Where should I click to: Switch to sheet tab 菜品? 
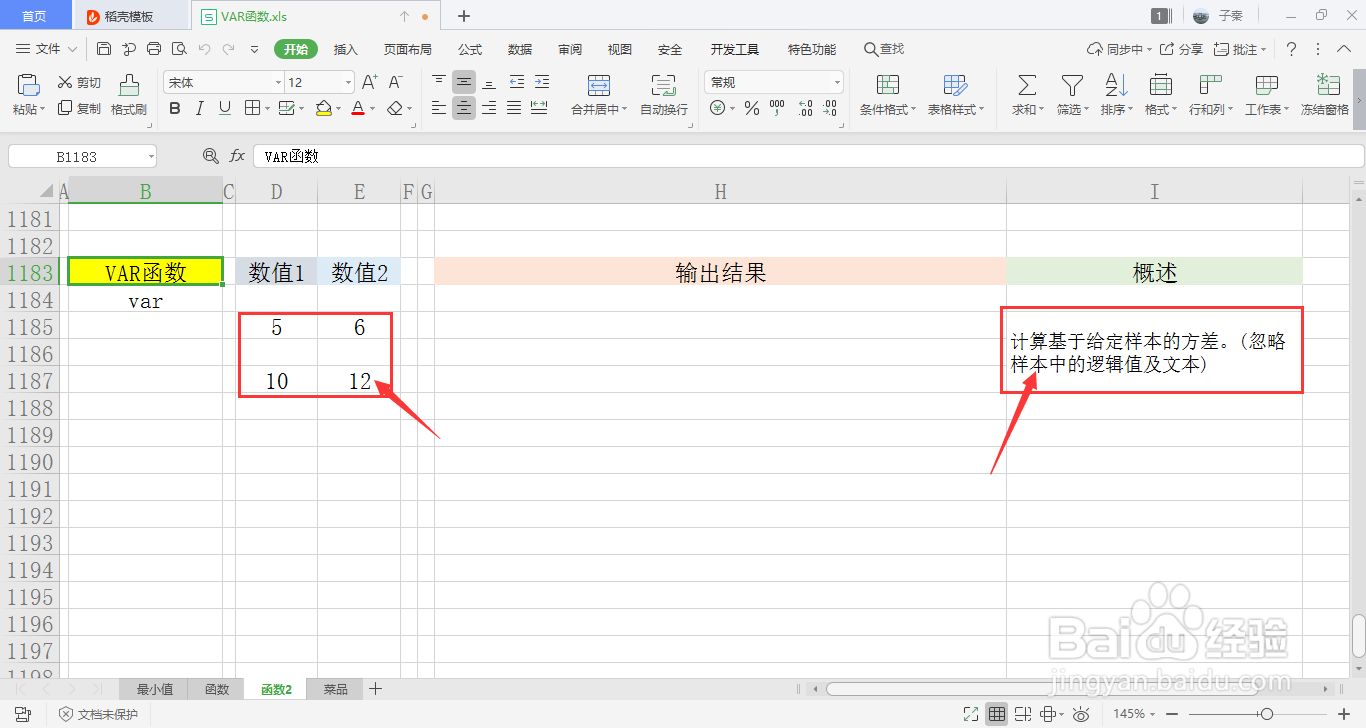click(336, 689)
